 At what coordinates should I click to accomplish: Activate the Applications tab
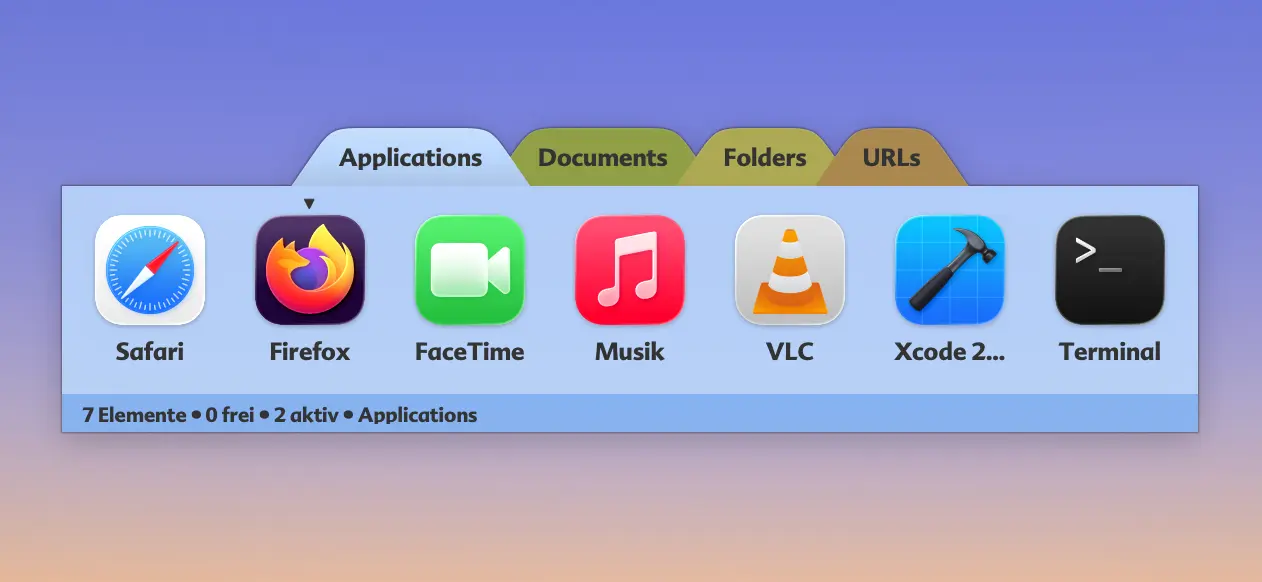coord(410,158)
